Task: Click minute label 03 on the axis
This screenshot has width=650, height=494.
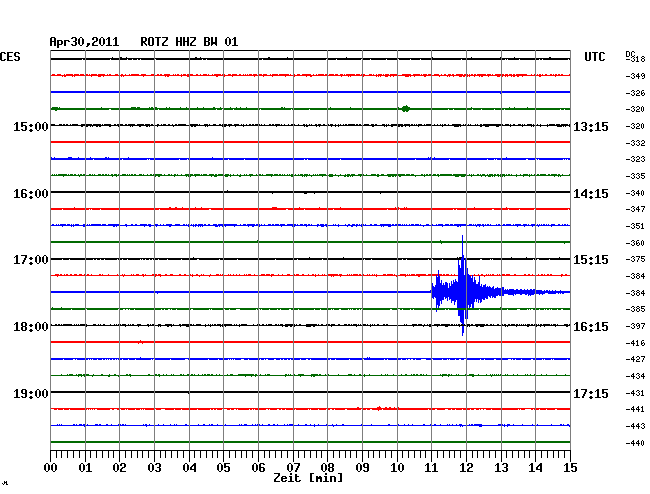Action: click(154, 468)
